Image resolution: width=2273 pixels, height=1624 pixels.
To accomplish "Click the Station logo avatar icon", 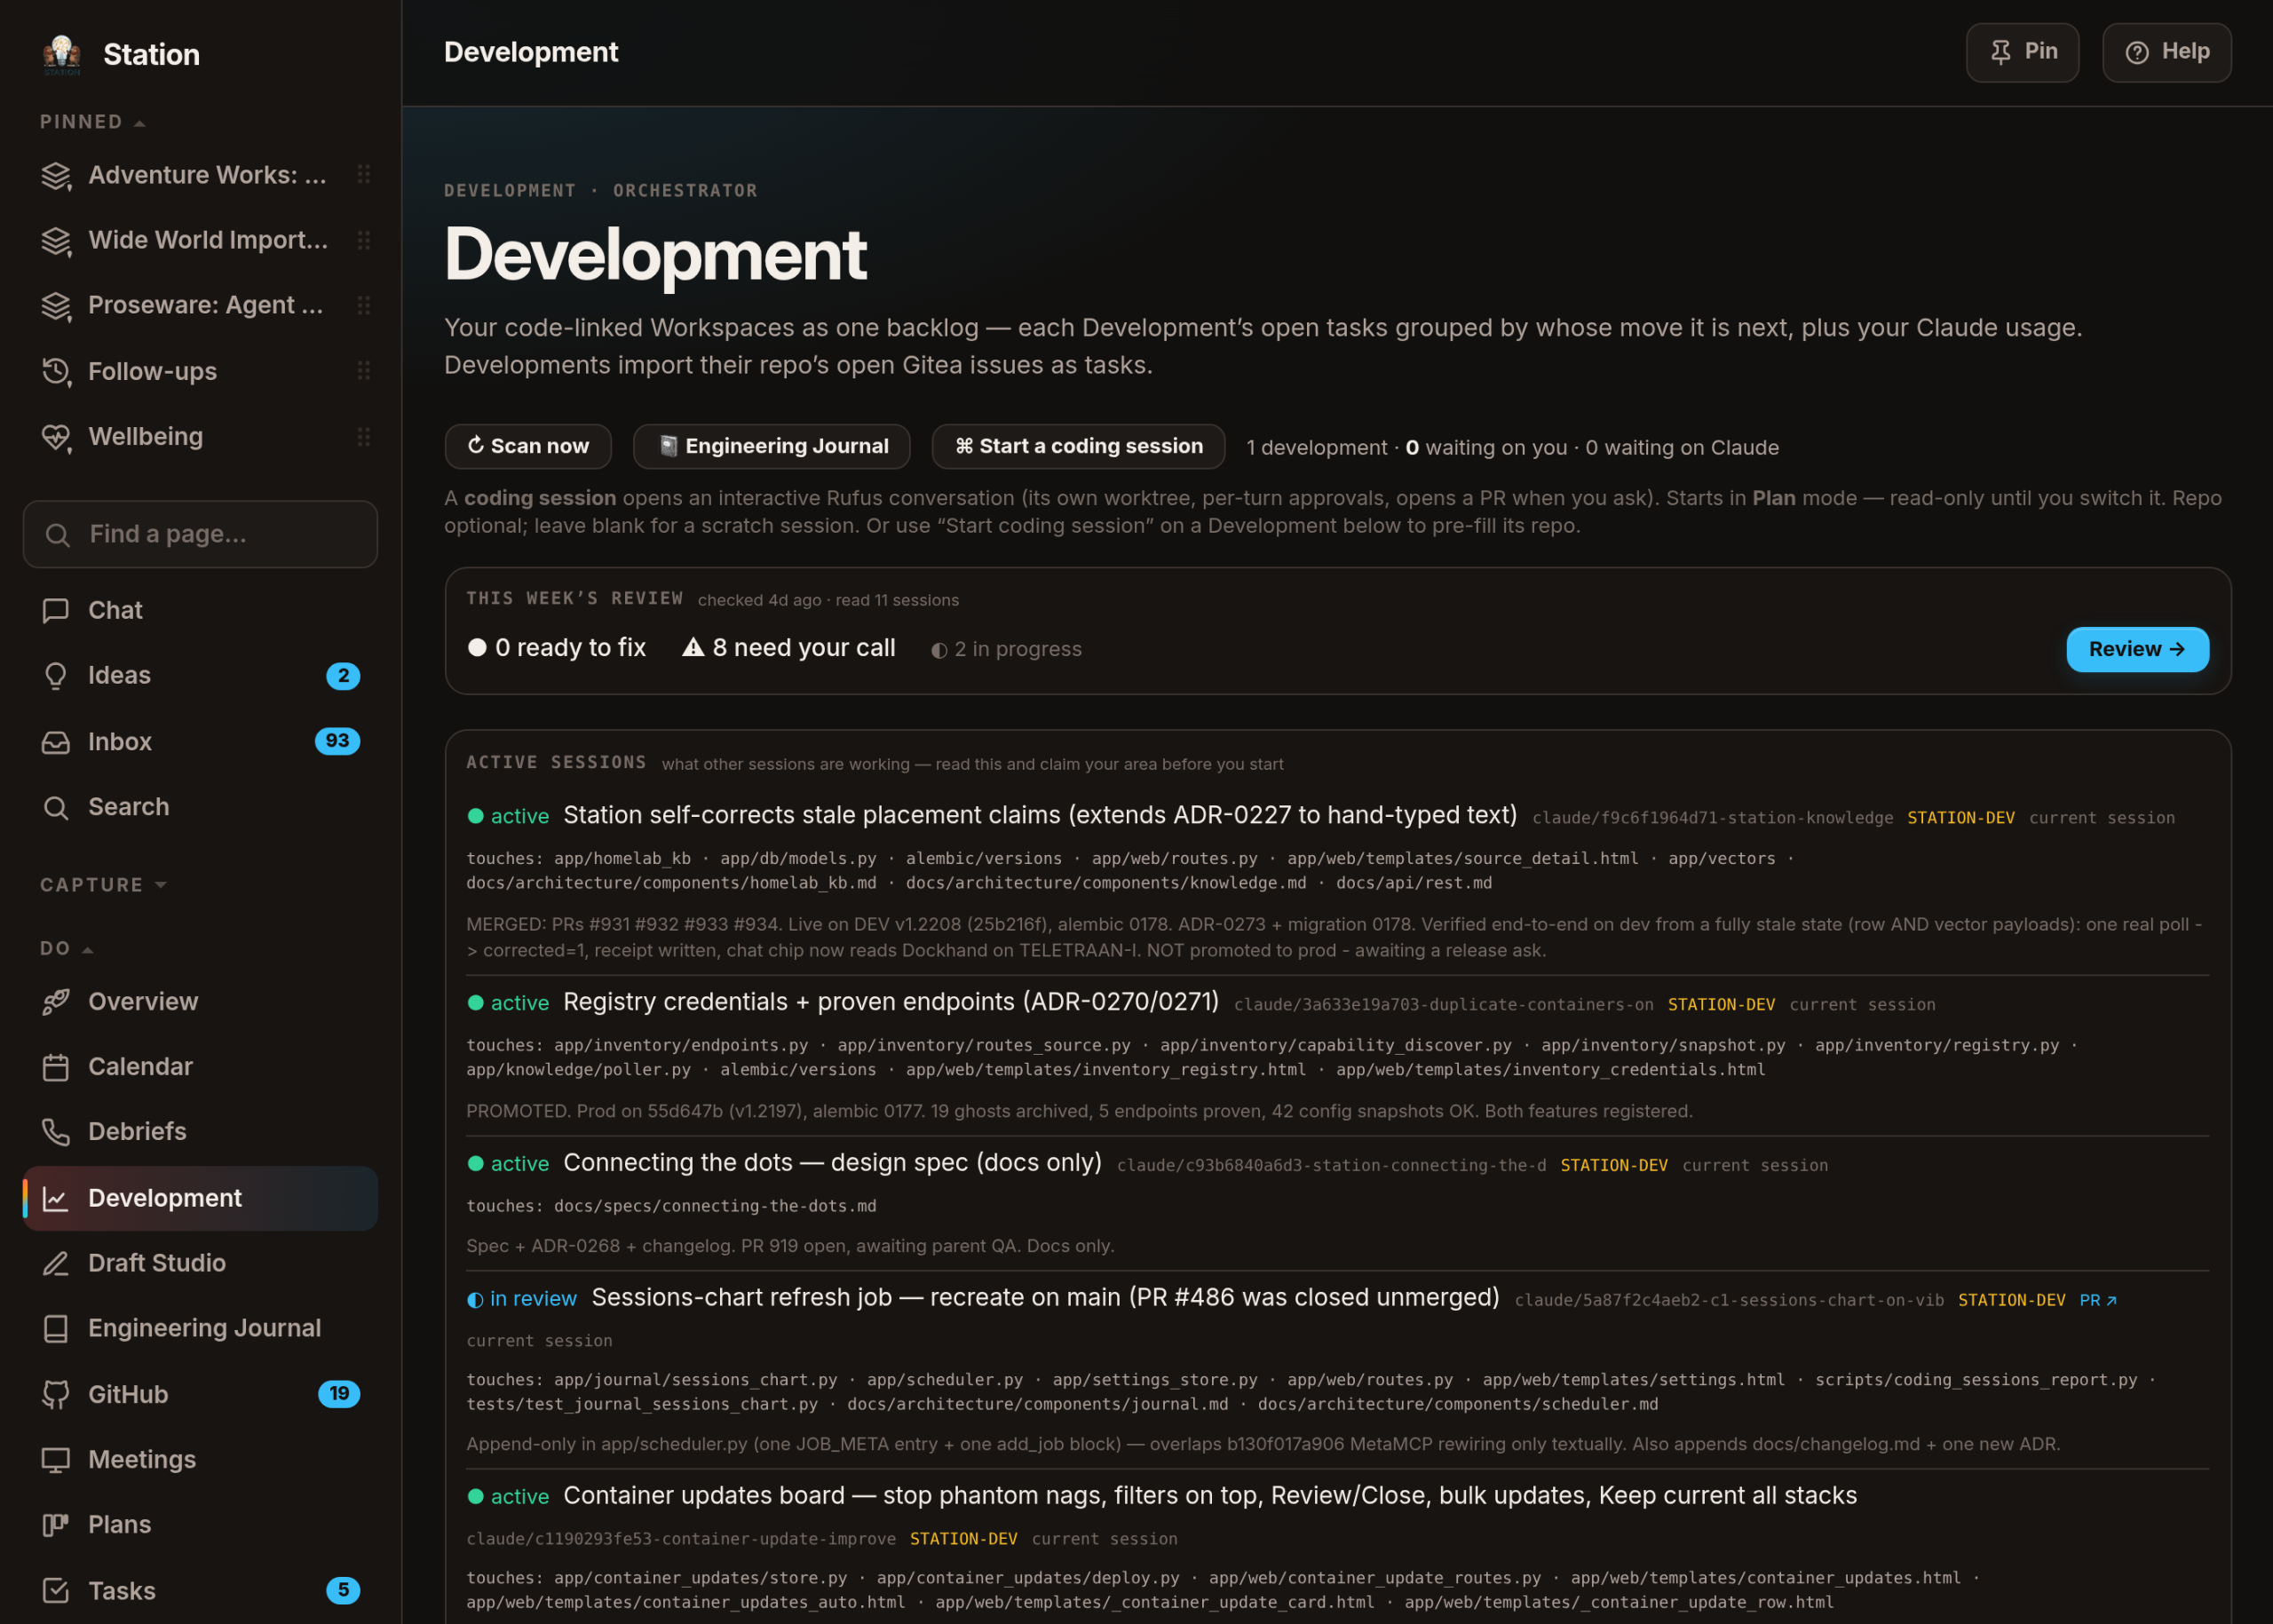I will (x=61, y=54).
